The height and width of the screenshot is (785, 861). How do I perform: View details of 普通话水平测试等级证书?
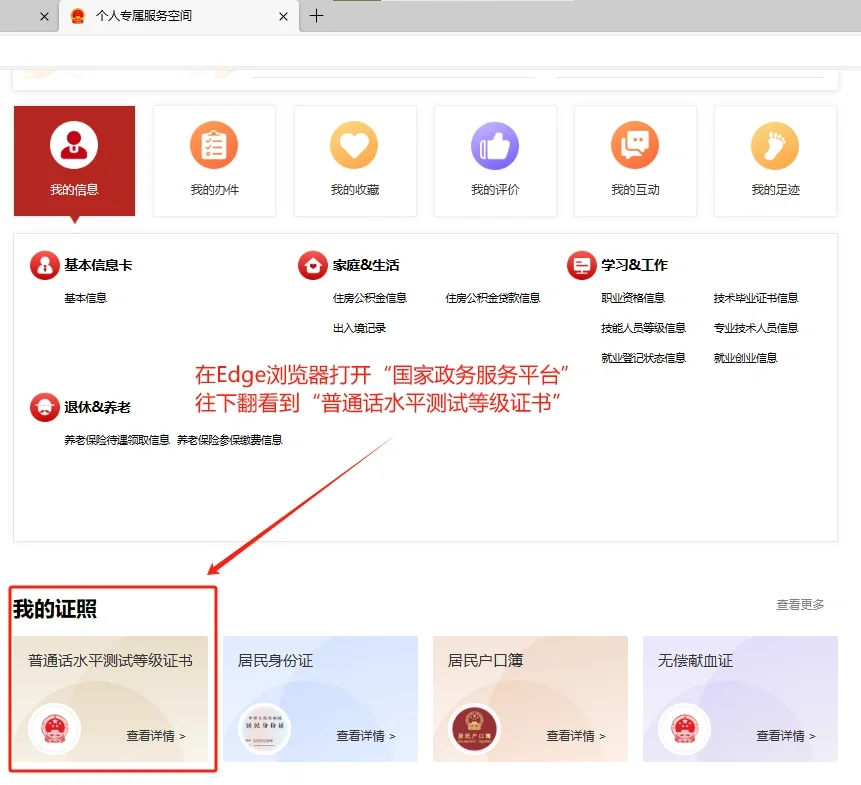pos(155,736)
